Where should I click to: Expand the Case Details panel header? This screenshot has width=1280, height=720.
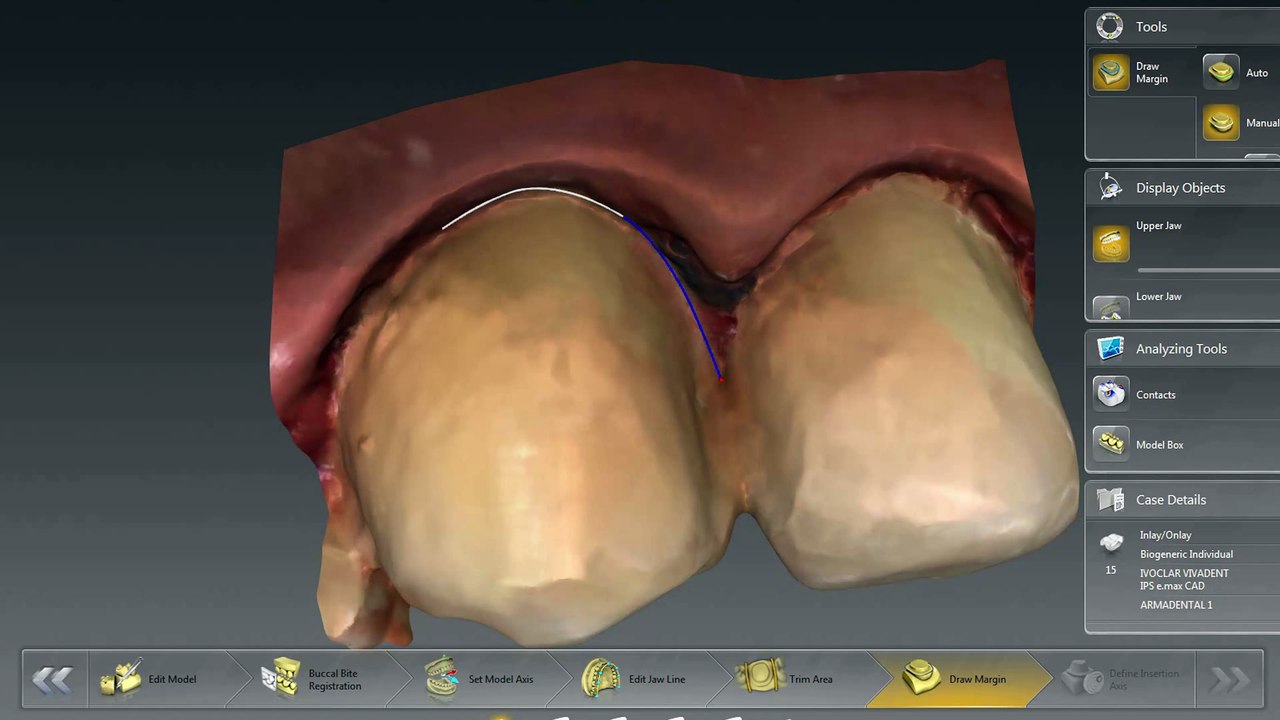pos(1183,500)
